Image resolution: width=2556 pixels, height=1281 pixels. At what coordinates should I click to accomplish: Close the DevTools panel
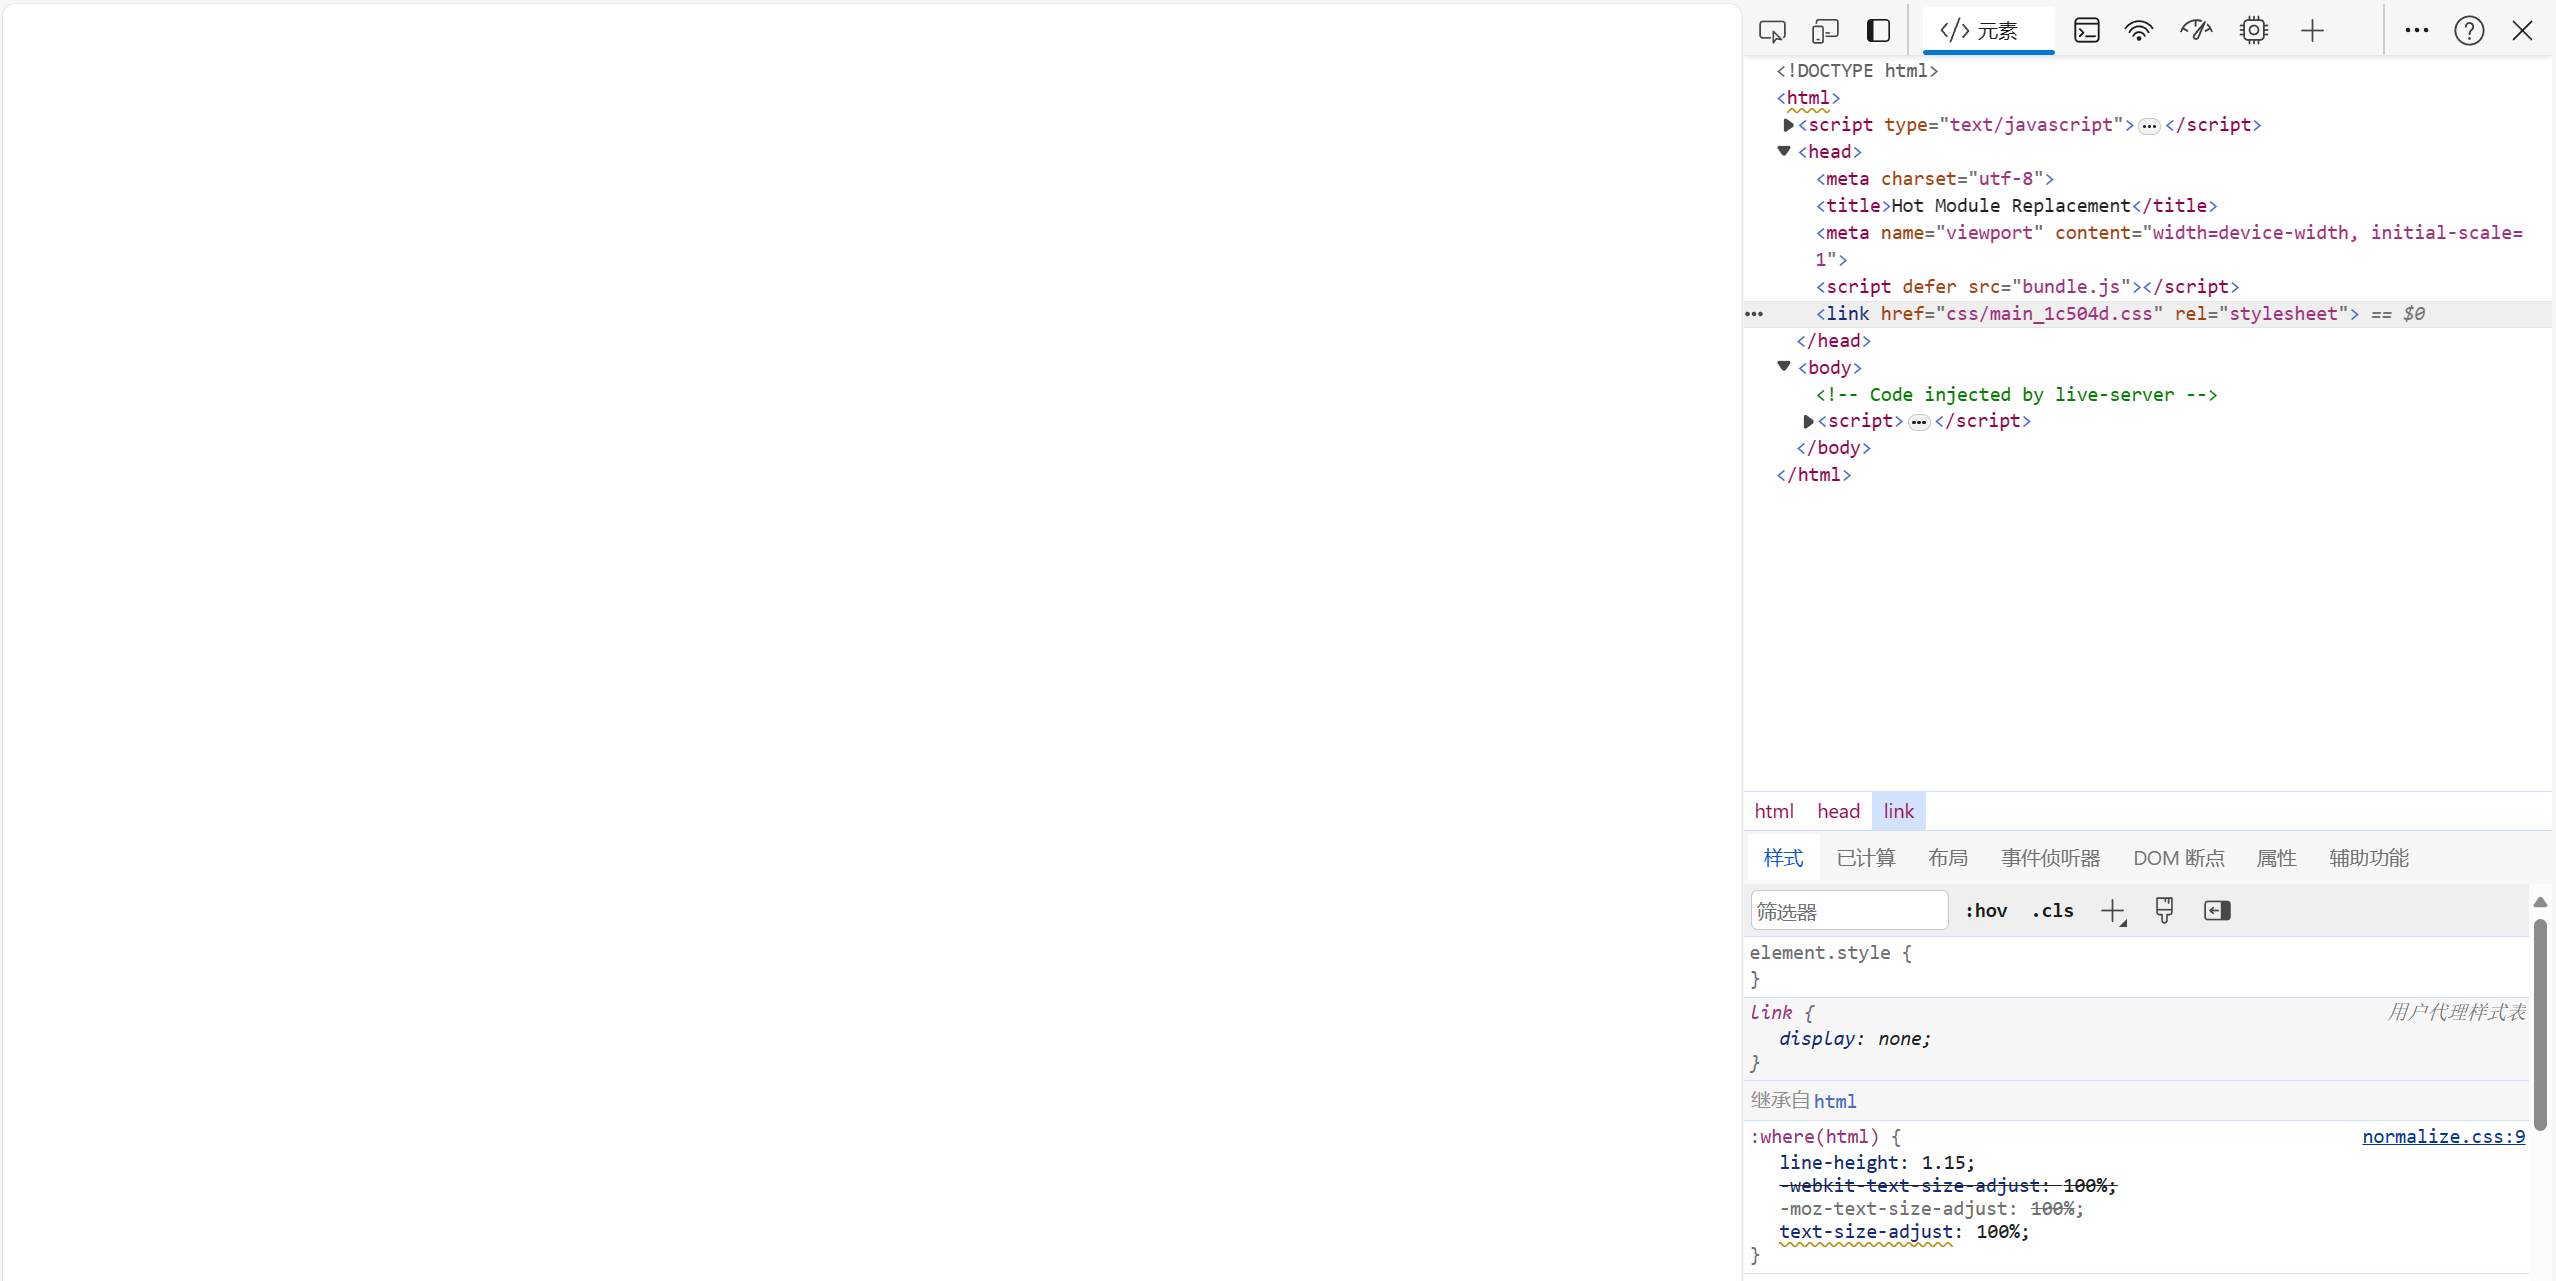(x=2522, y=31)
